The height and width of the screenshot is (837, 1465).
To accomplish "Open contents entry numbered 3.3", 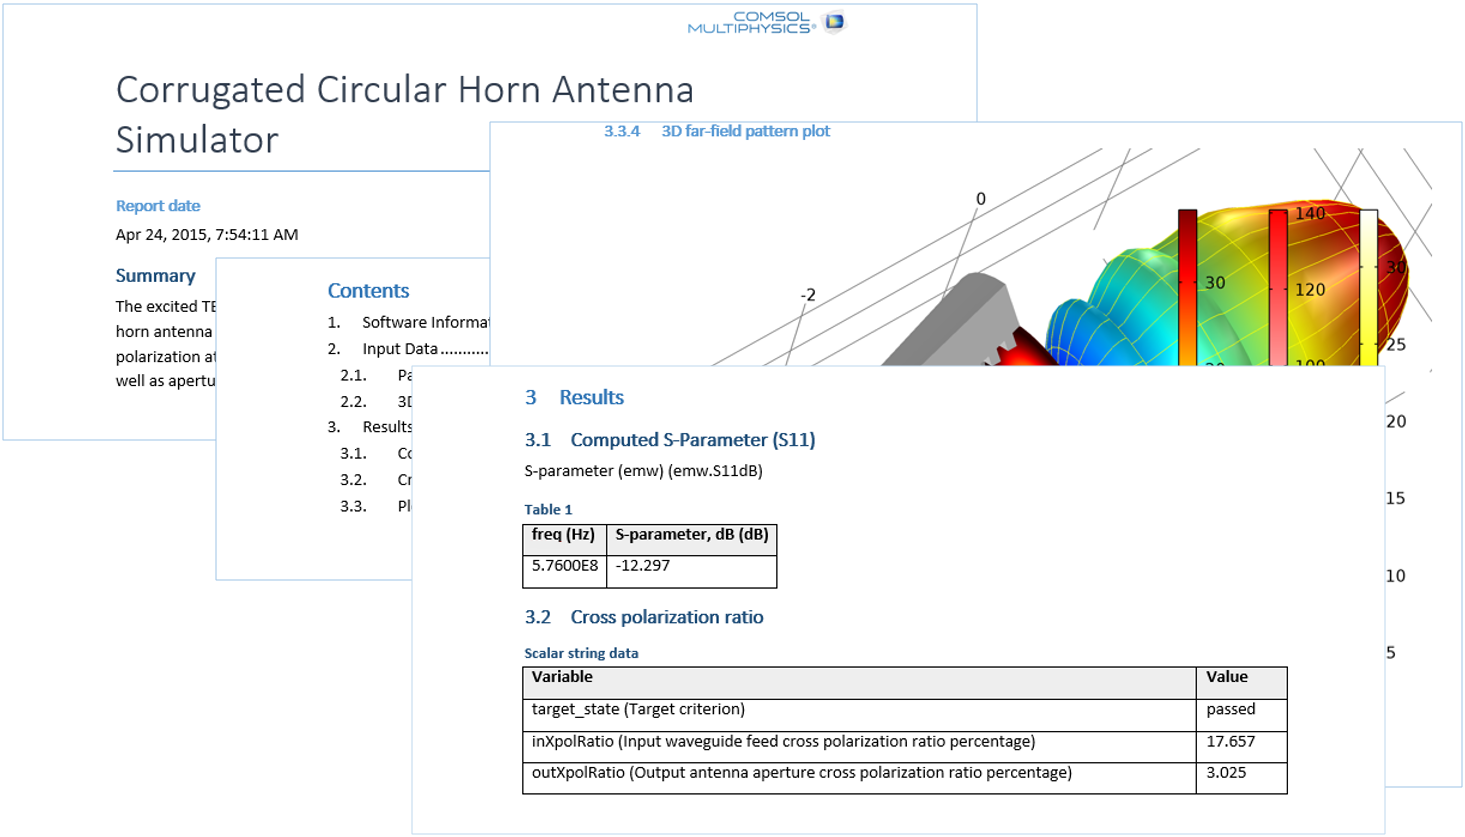I will pyautogui.click(x=376, y=506).
